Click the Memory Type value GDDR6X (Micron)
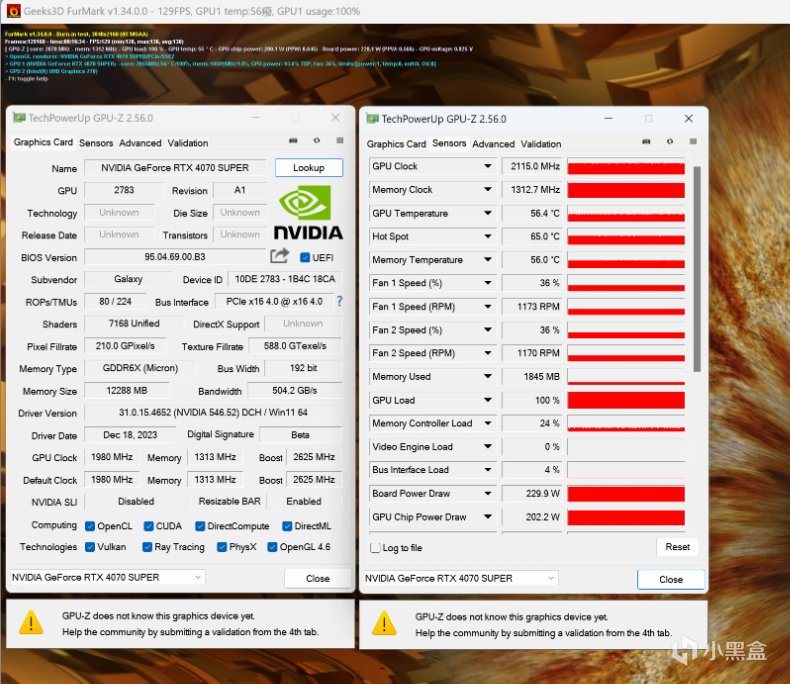This screenshot has height=684, width=790. pyautogui.click(x=140, y=368)
